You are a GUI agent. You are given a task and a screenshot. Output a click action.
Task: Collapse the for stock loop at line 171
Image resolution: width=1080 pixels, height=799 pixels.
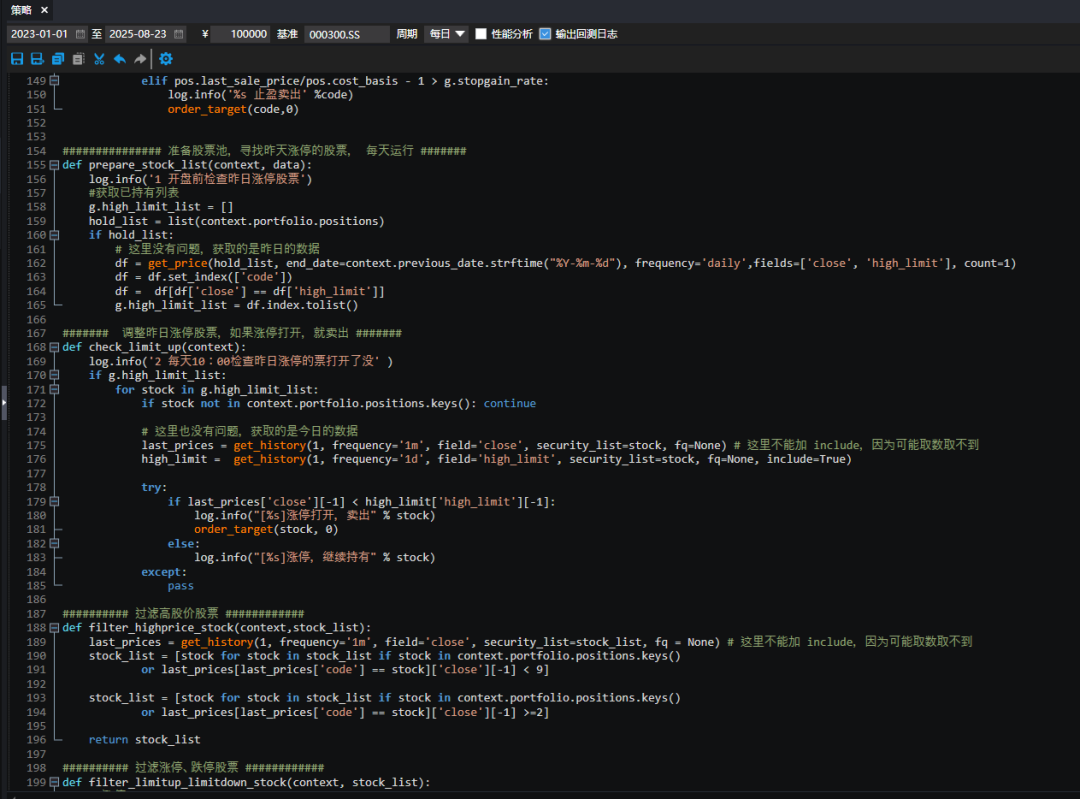point(54,389)
